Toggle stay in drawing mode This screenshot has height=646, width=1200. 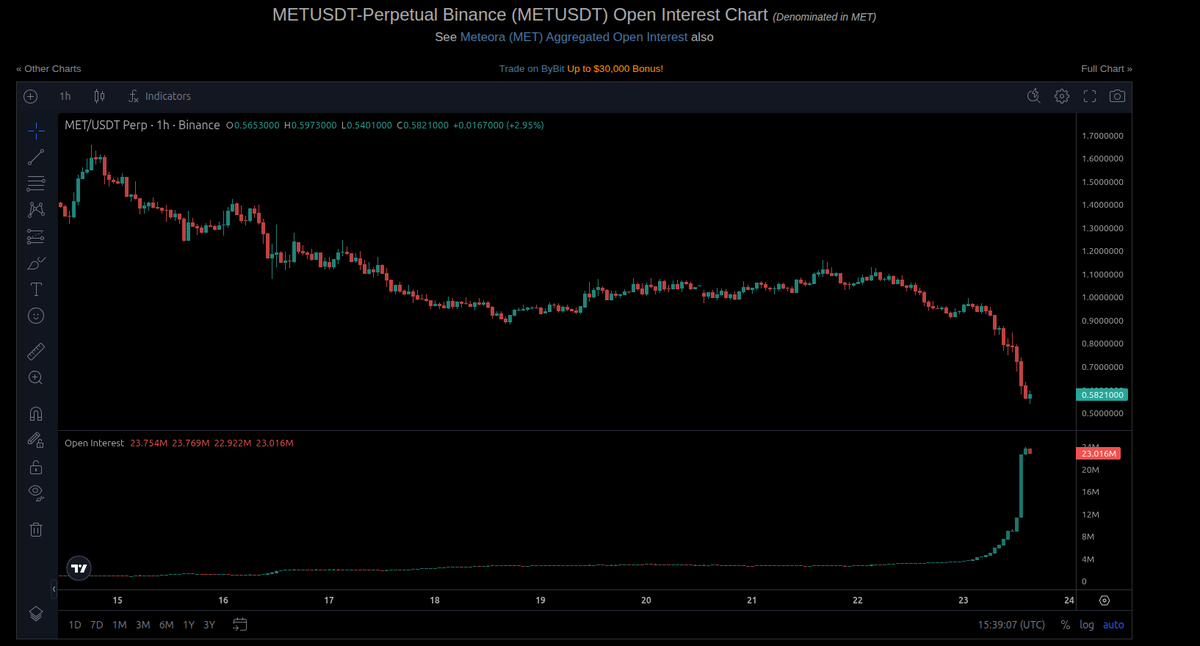point(36,439)
